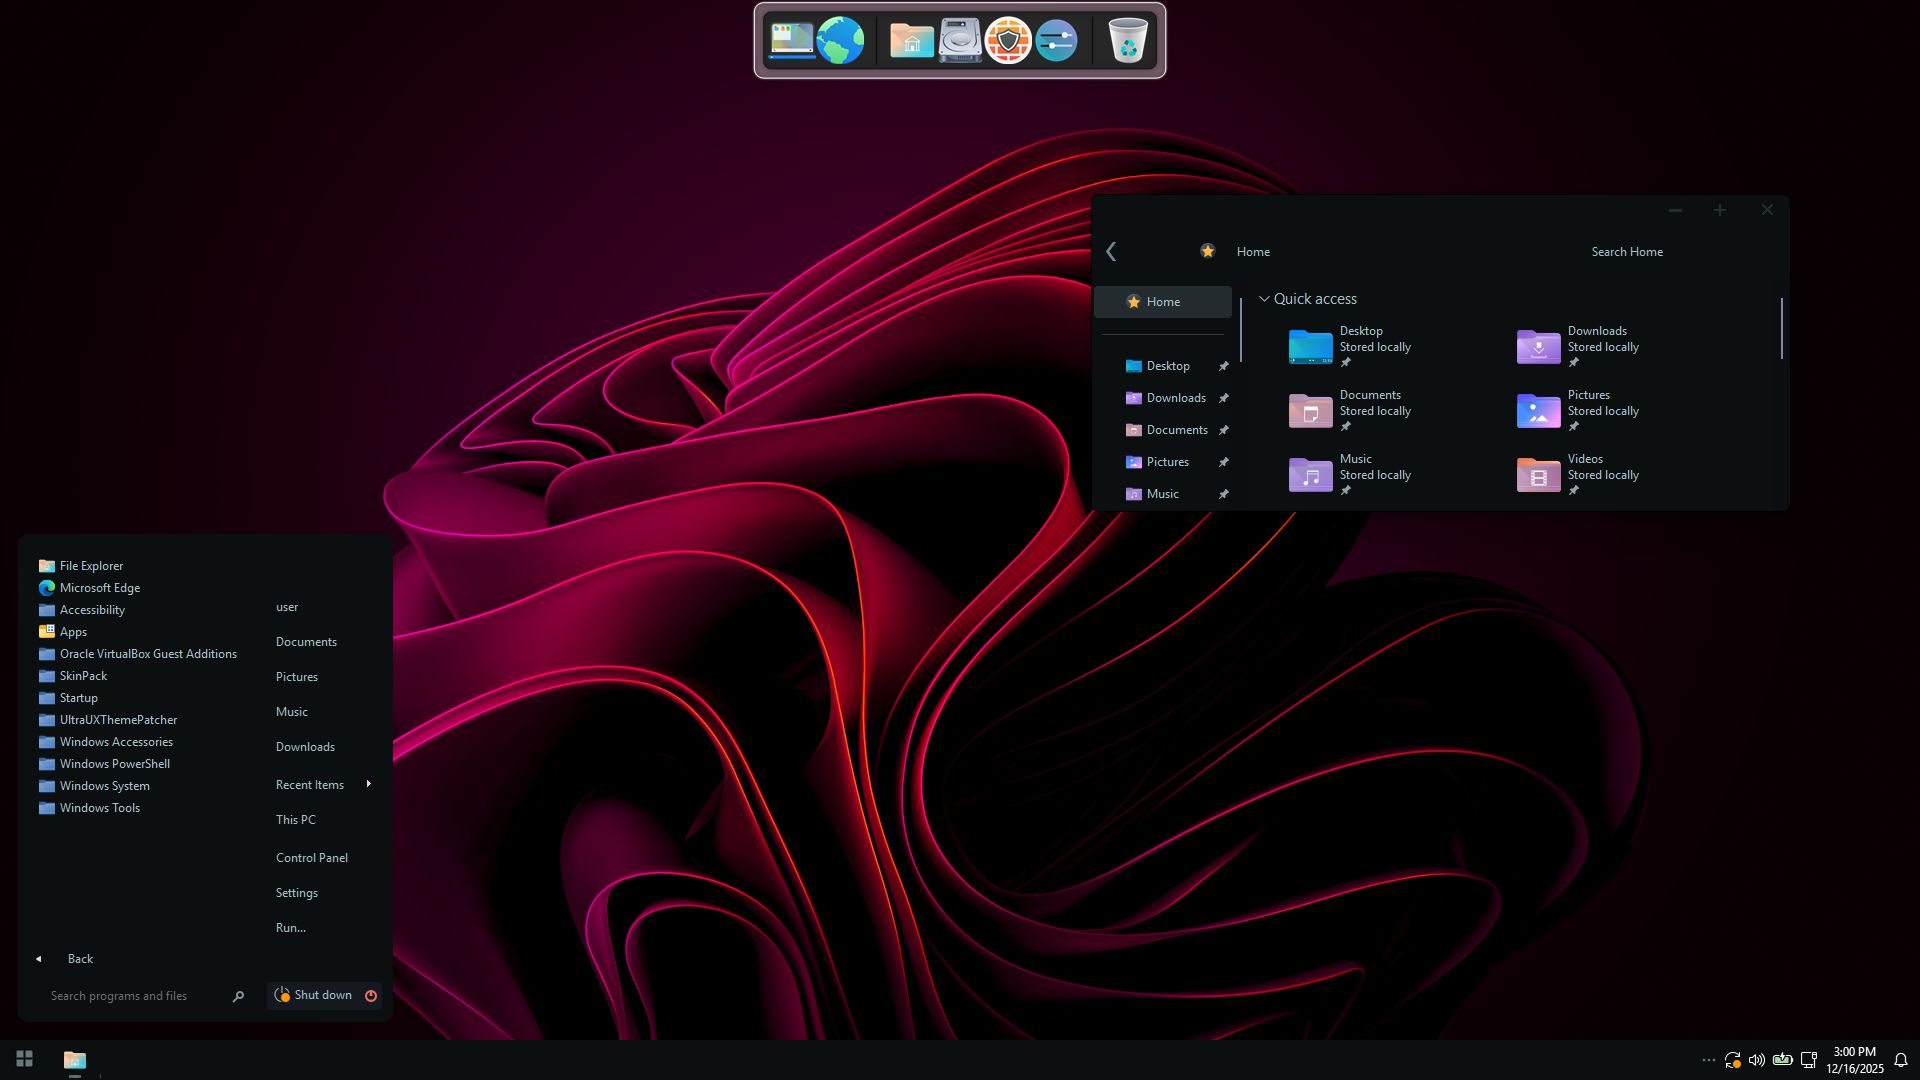Open the battery charging tray icon
The image size is (1920, 1080).
point(1782,1060)
